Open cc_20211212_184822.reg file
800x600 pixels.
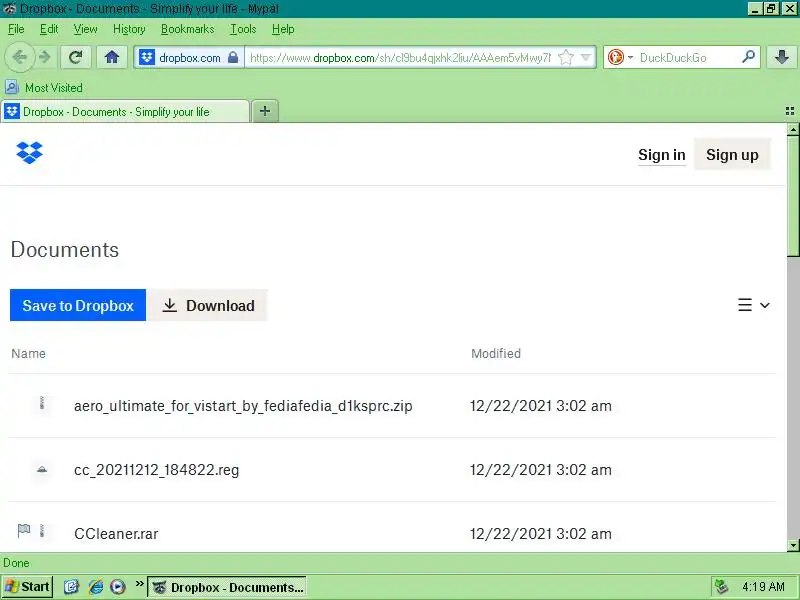coord(156,470)
